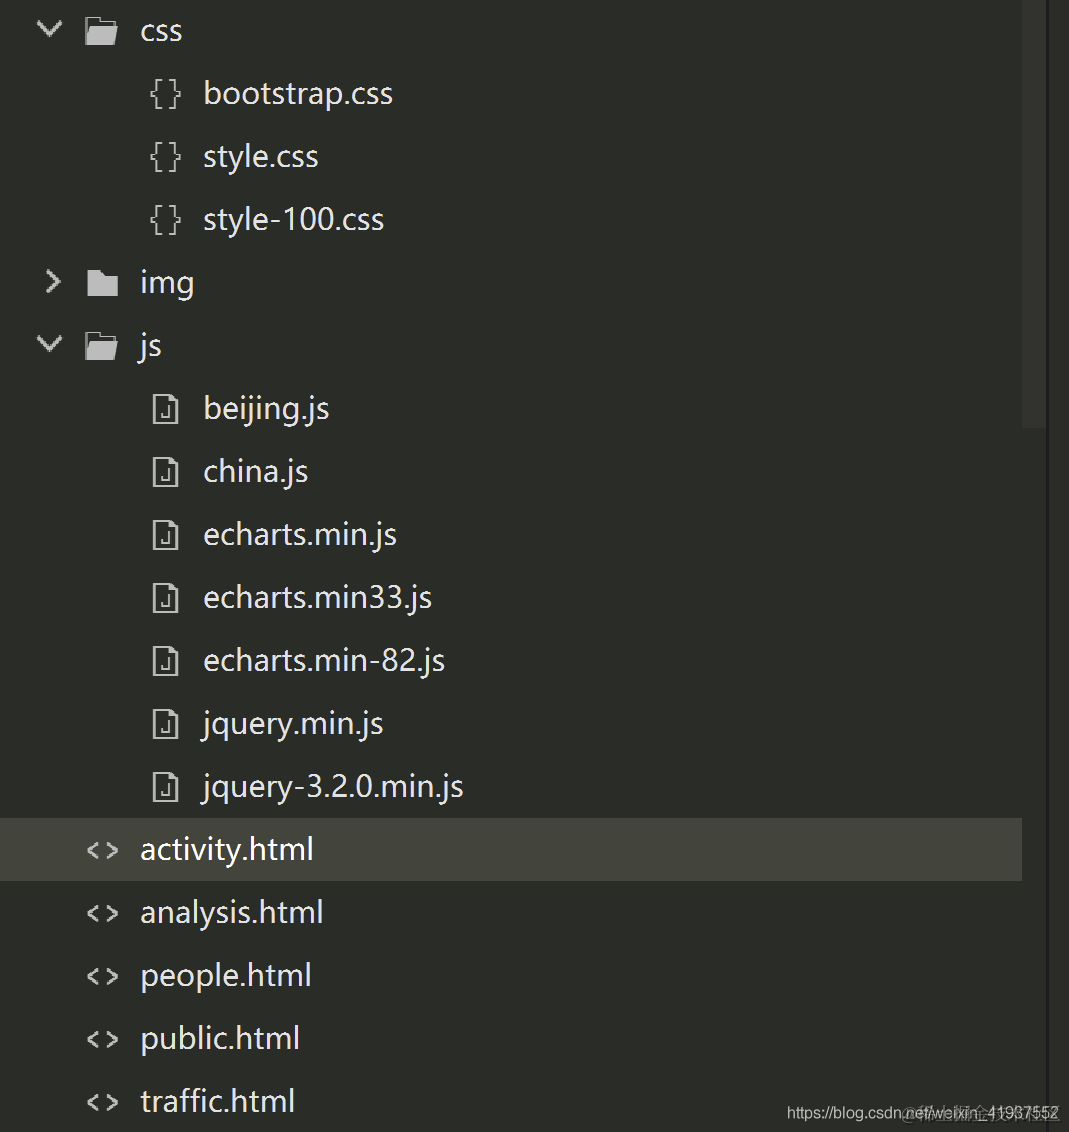Click the braces icon beside style-100.css

tap(165, 219)
